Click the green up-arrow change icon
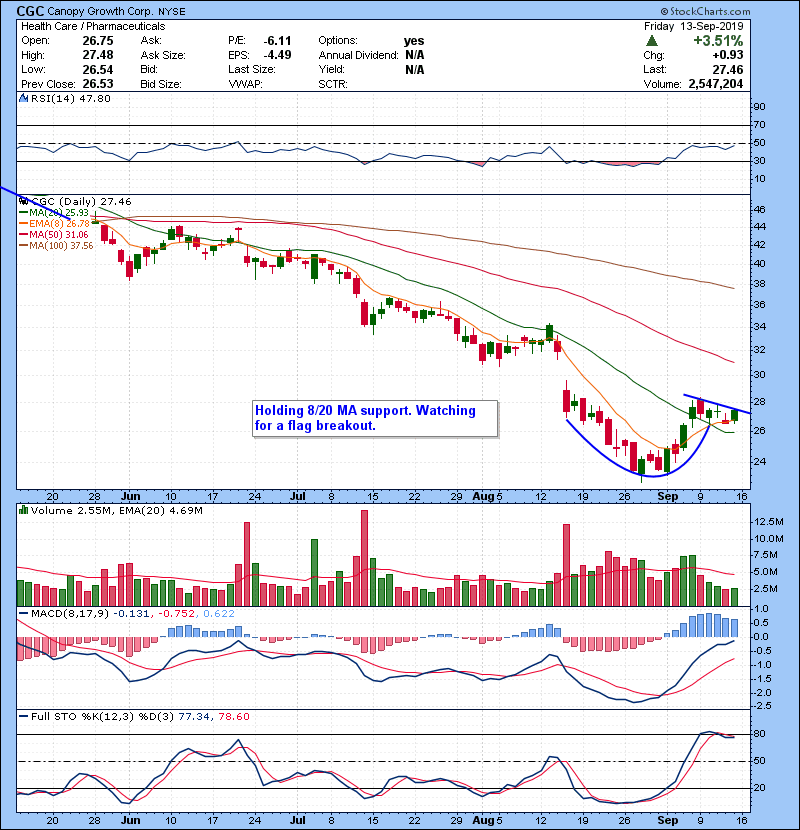The image size is (800, 830). [652, 41]
